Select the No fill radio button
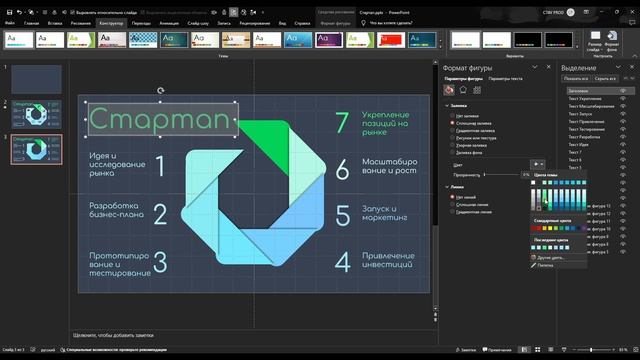 click(452, 116)
